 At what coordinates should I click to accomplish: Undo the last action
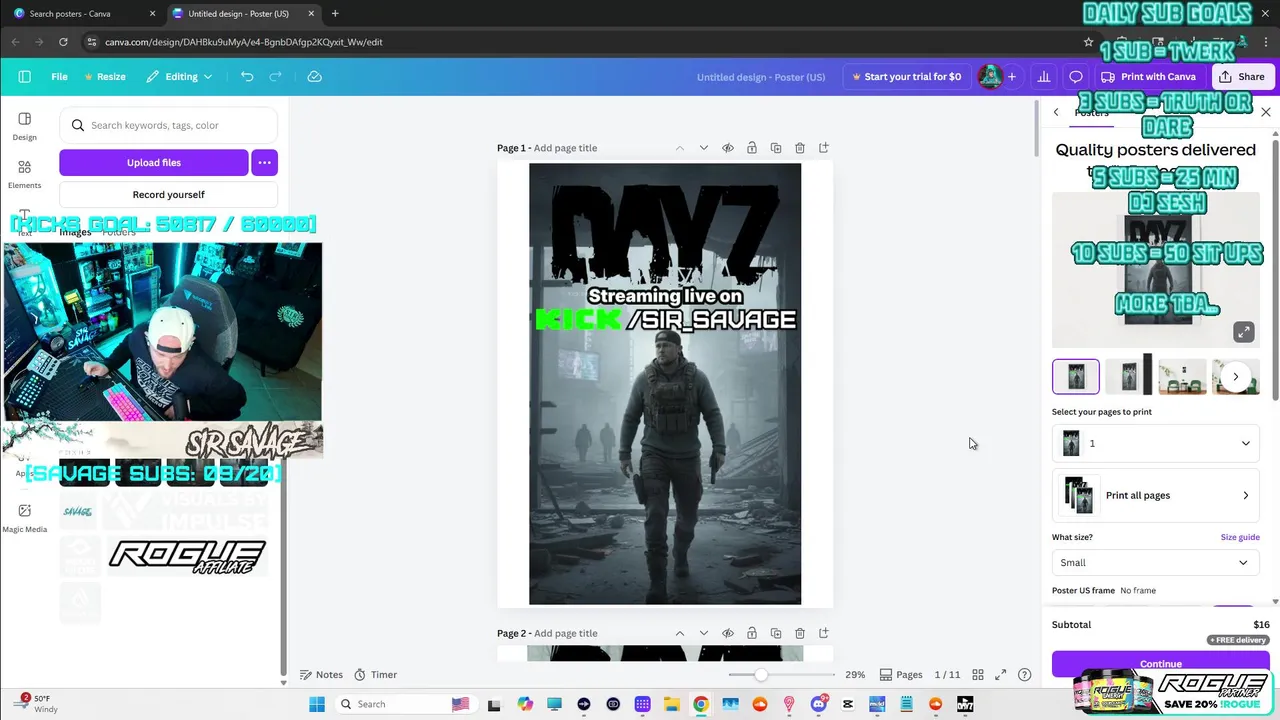[247, 76]
